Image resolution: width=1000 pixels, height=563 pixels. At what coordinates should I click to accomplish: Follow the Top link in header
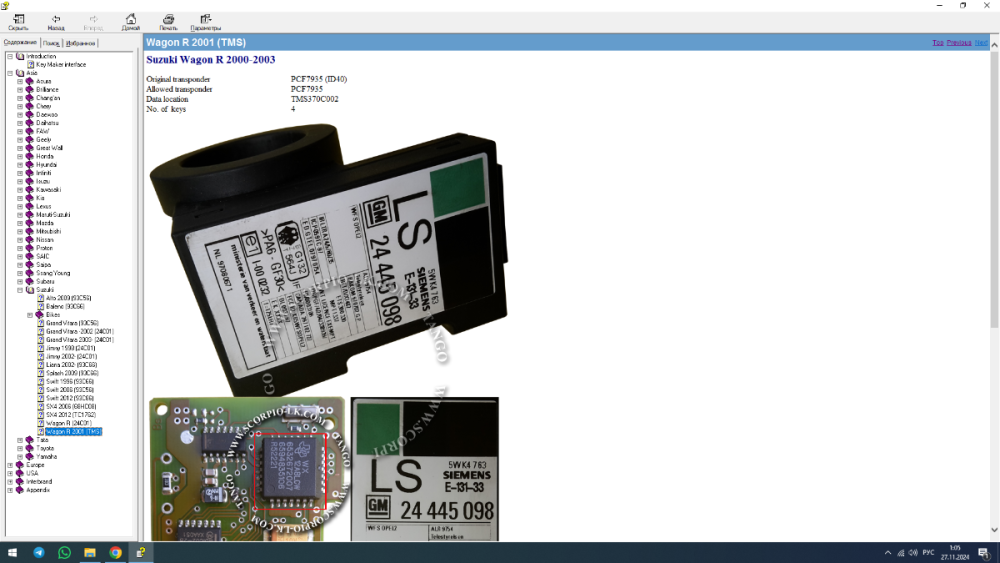coord(938,43)
